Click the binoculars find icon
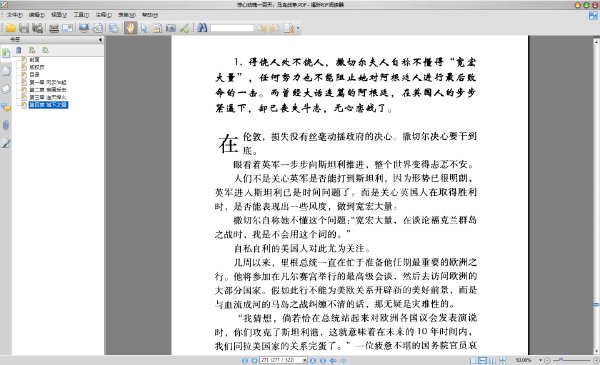600x365 pixels. point(202,28)
